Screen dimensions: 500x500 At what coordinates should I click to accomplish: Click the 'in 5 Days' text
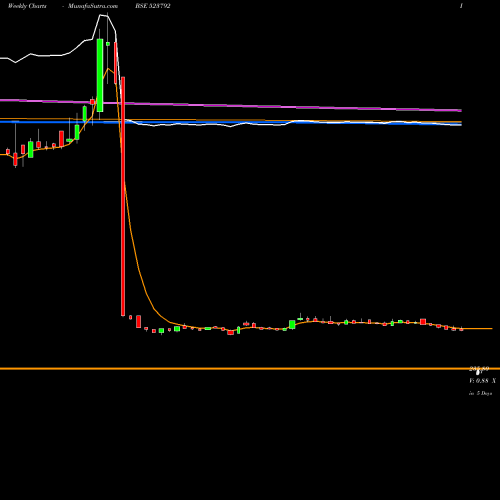pos(480,393)
